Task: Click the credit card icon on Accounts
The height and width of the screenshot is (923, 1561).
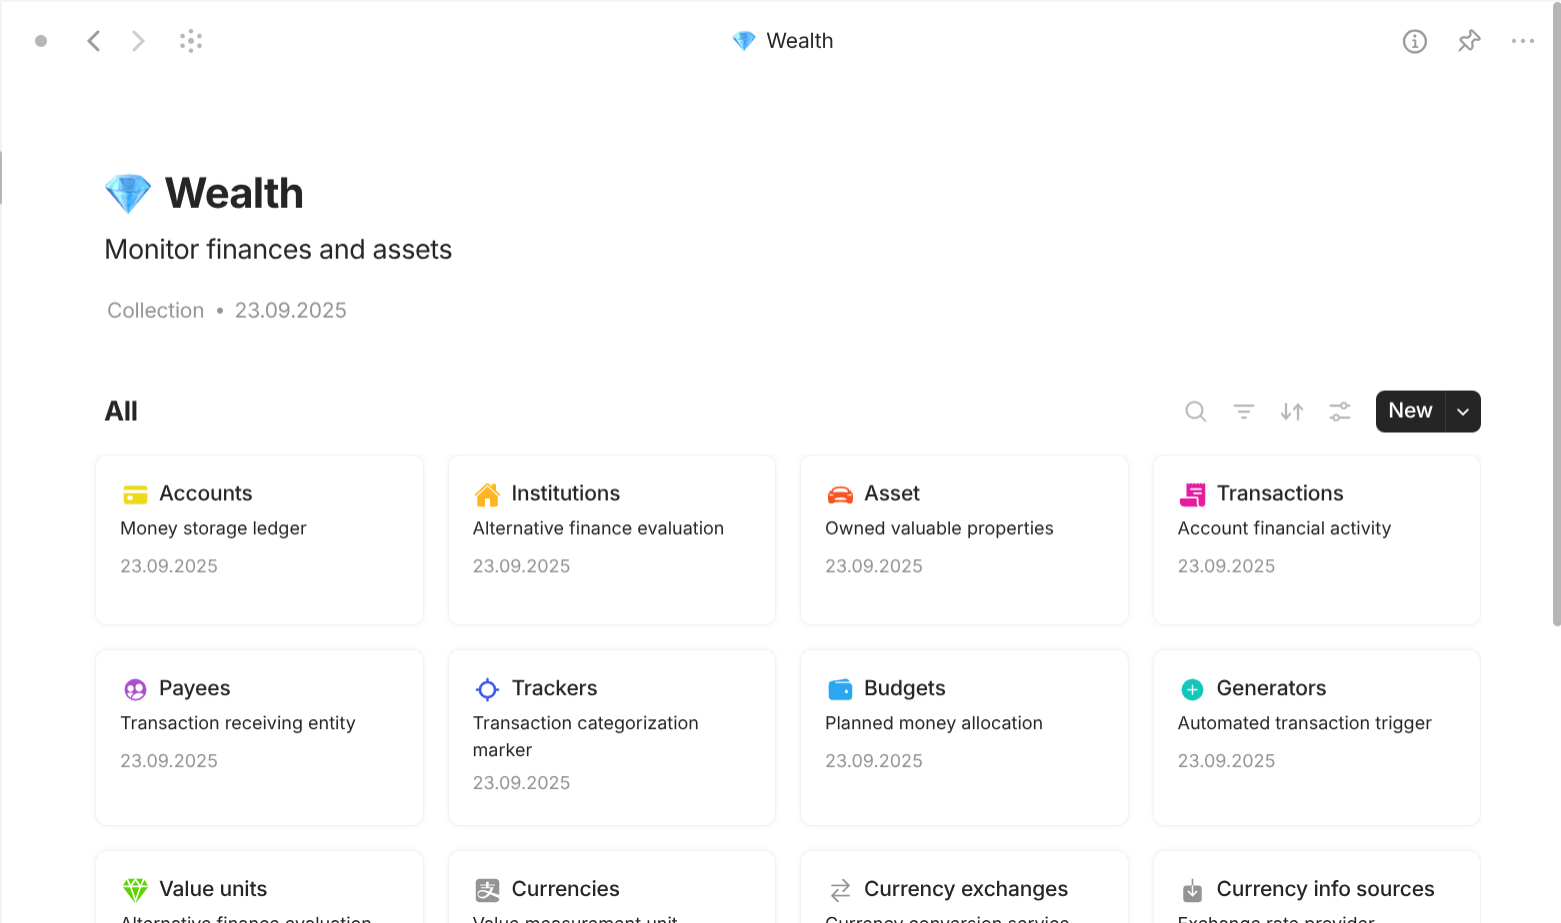Action: [x=136, y=493]
